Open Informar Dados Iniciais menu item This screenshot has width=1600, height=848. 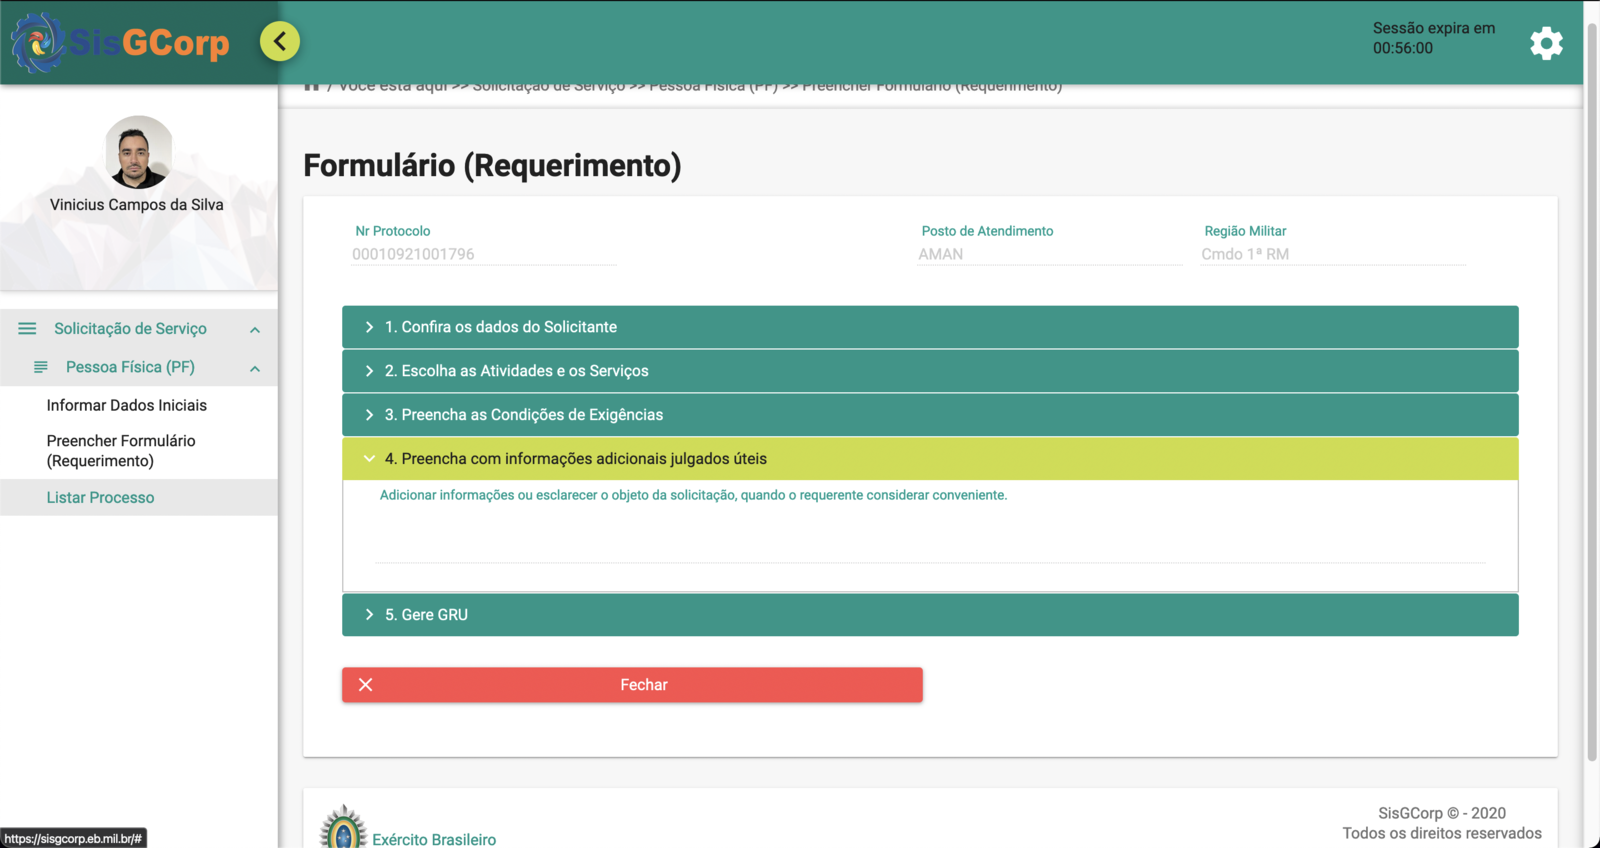126,405
